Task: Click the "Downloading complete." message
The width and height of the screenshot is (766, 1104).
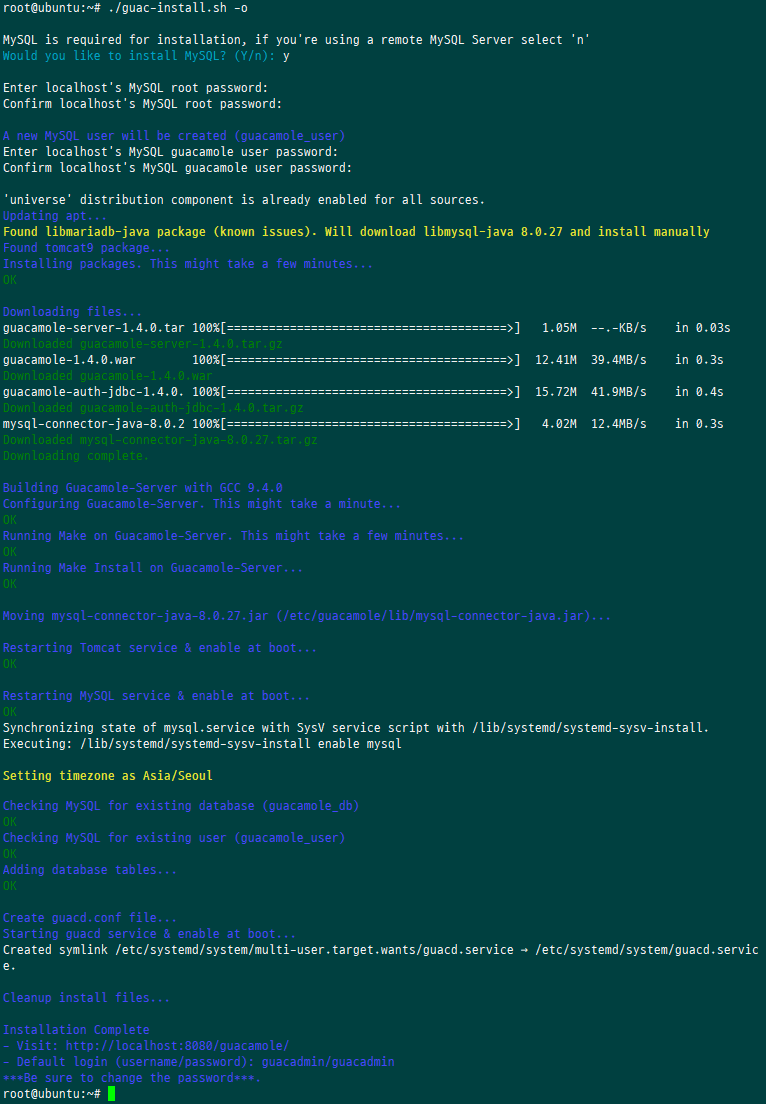Action: pos(76,456)
